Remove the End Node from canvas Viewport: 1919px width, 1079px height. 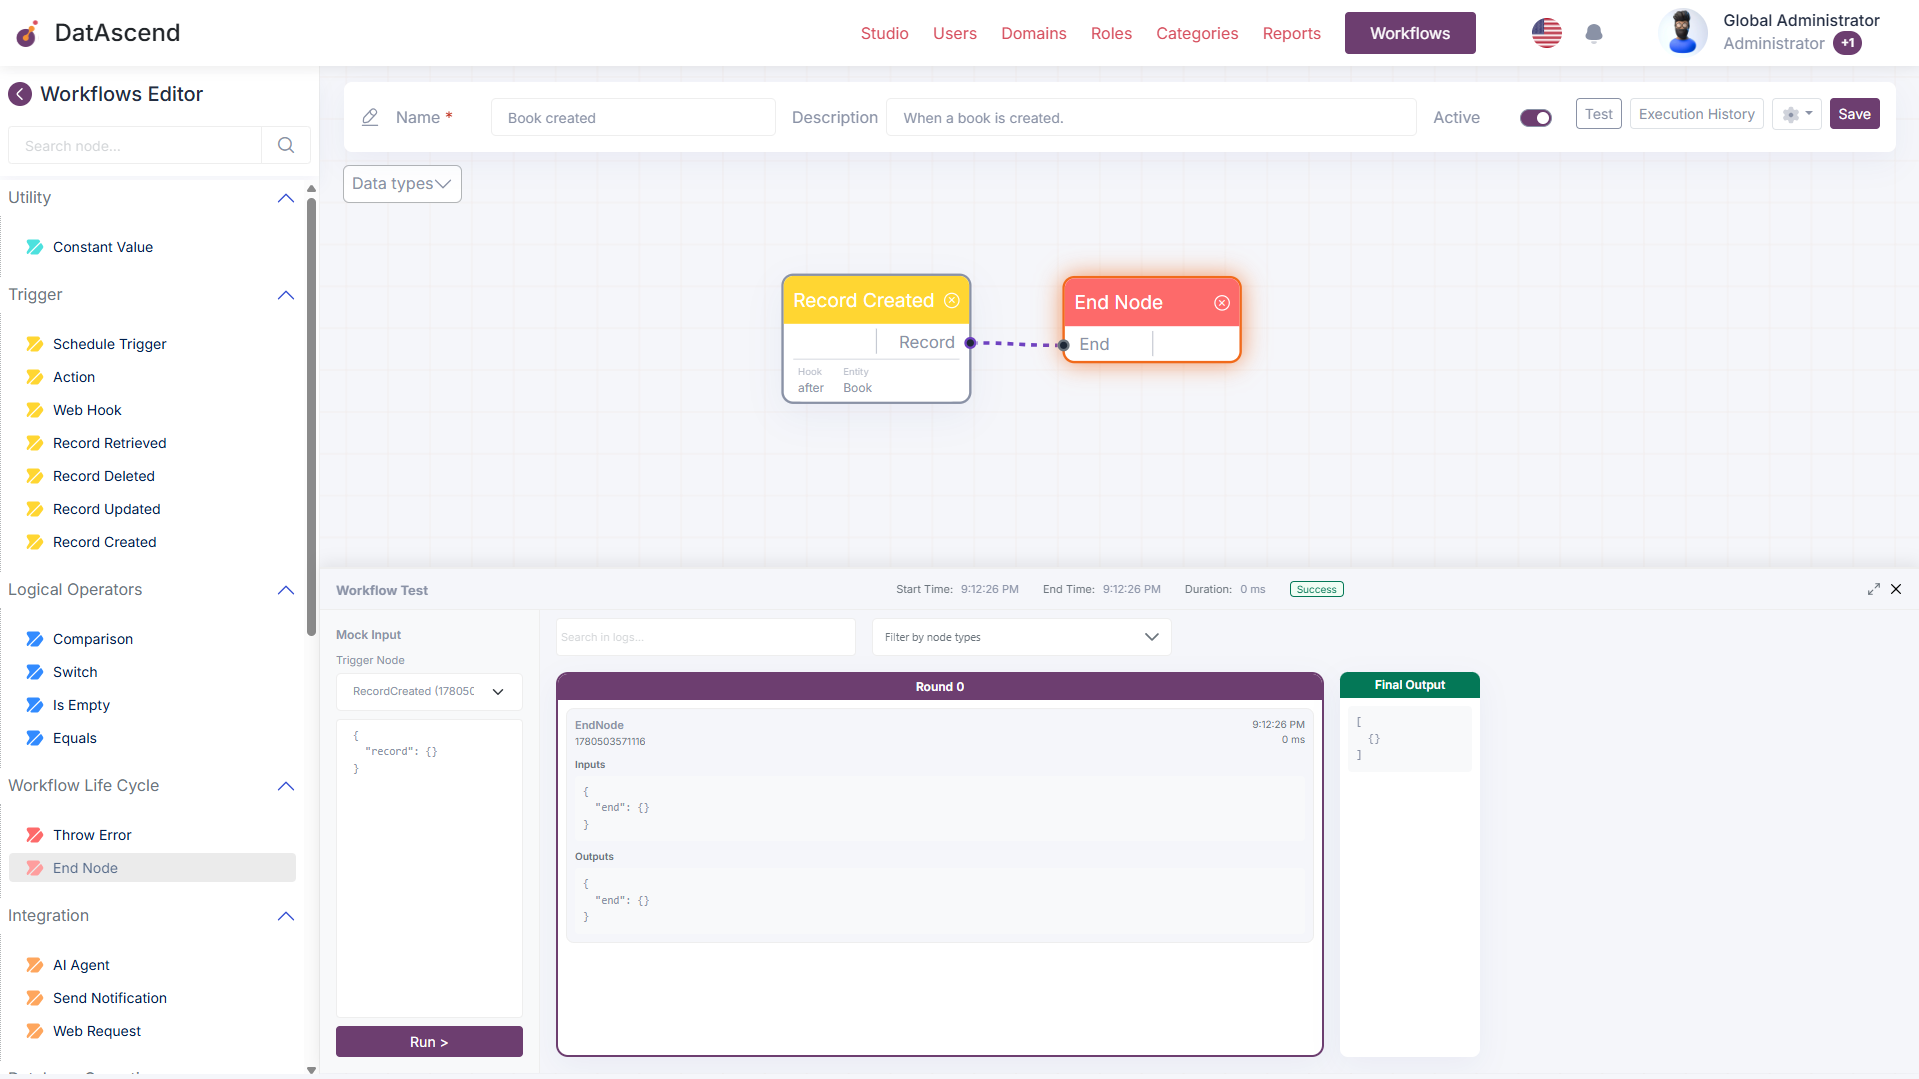point(1222,303)
